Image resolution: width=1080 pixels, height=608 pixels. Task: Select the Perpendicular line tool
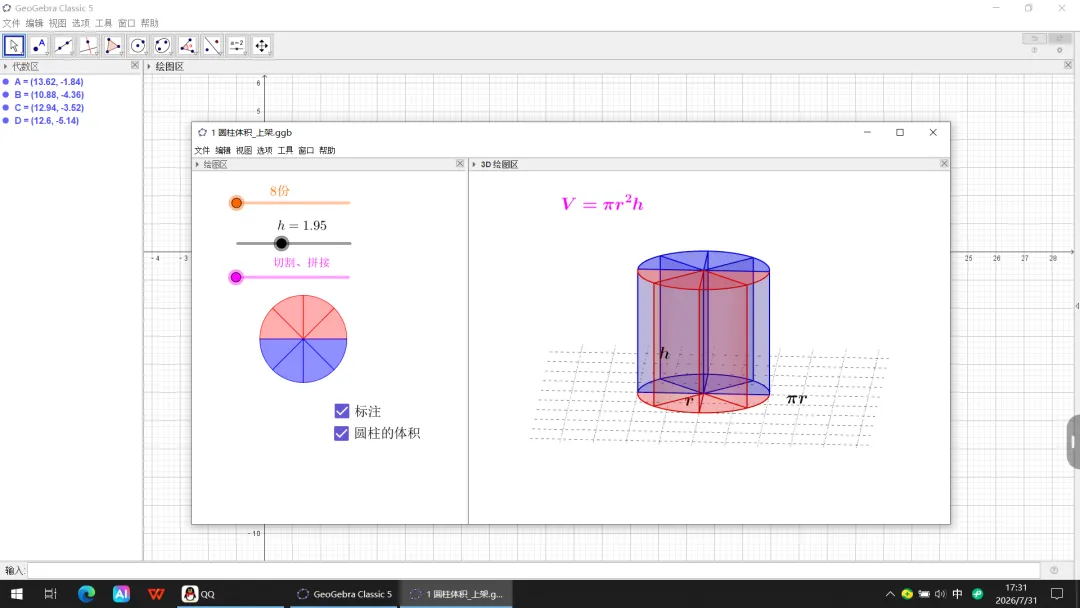88,45
